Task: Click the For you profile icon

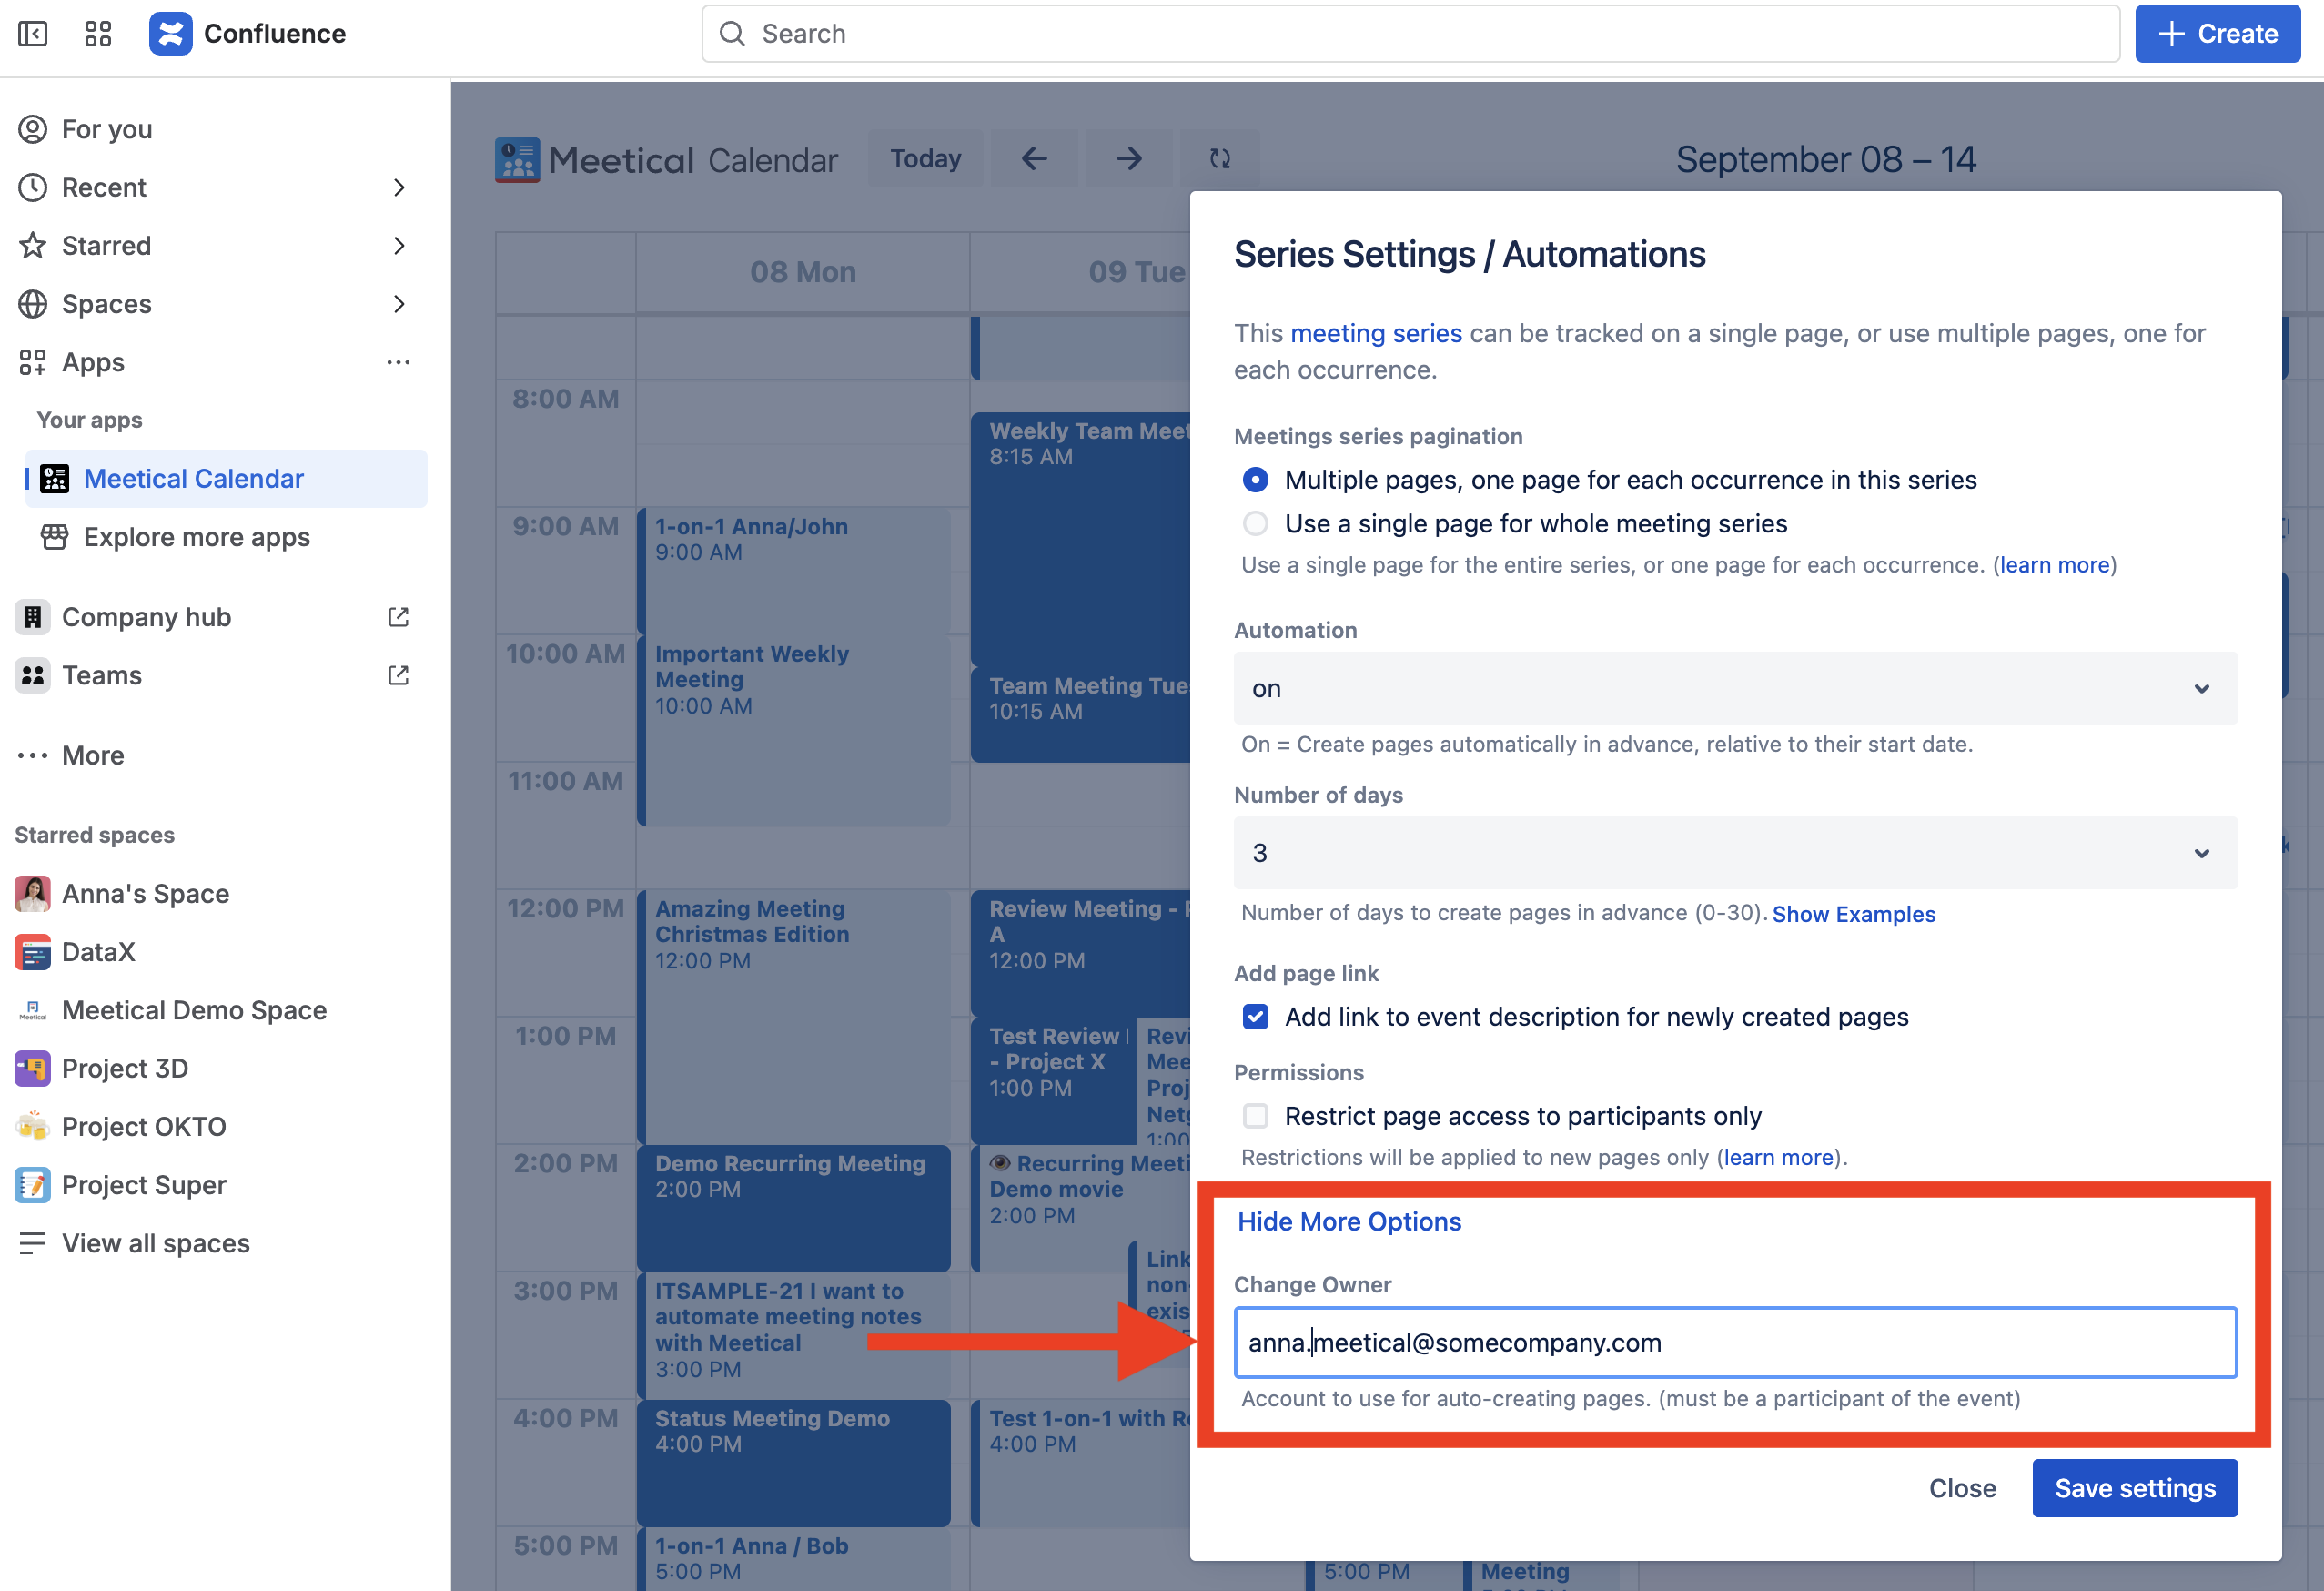Action: click(x=33, y=129)
